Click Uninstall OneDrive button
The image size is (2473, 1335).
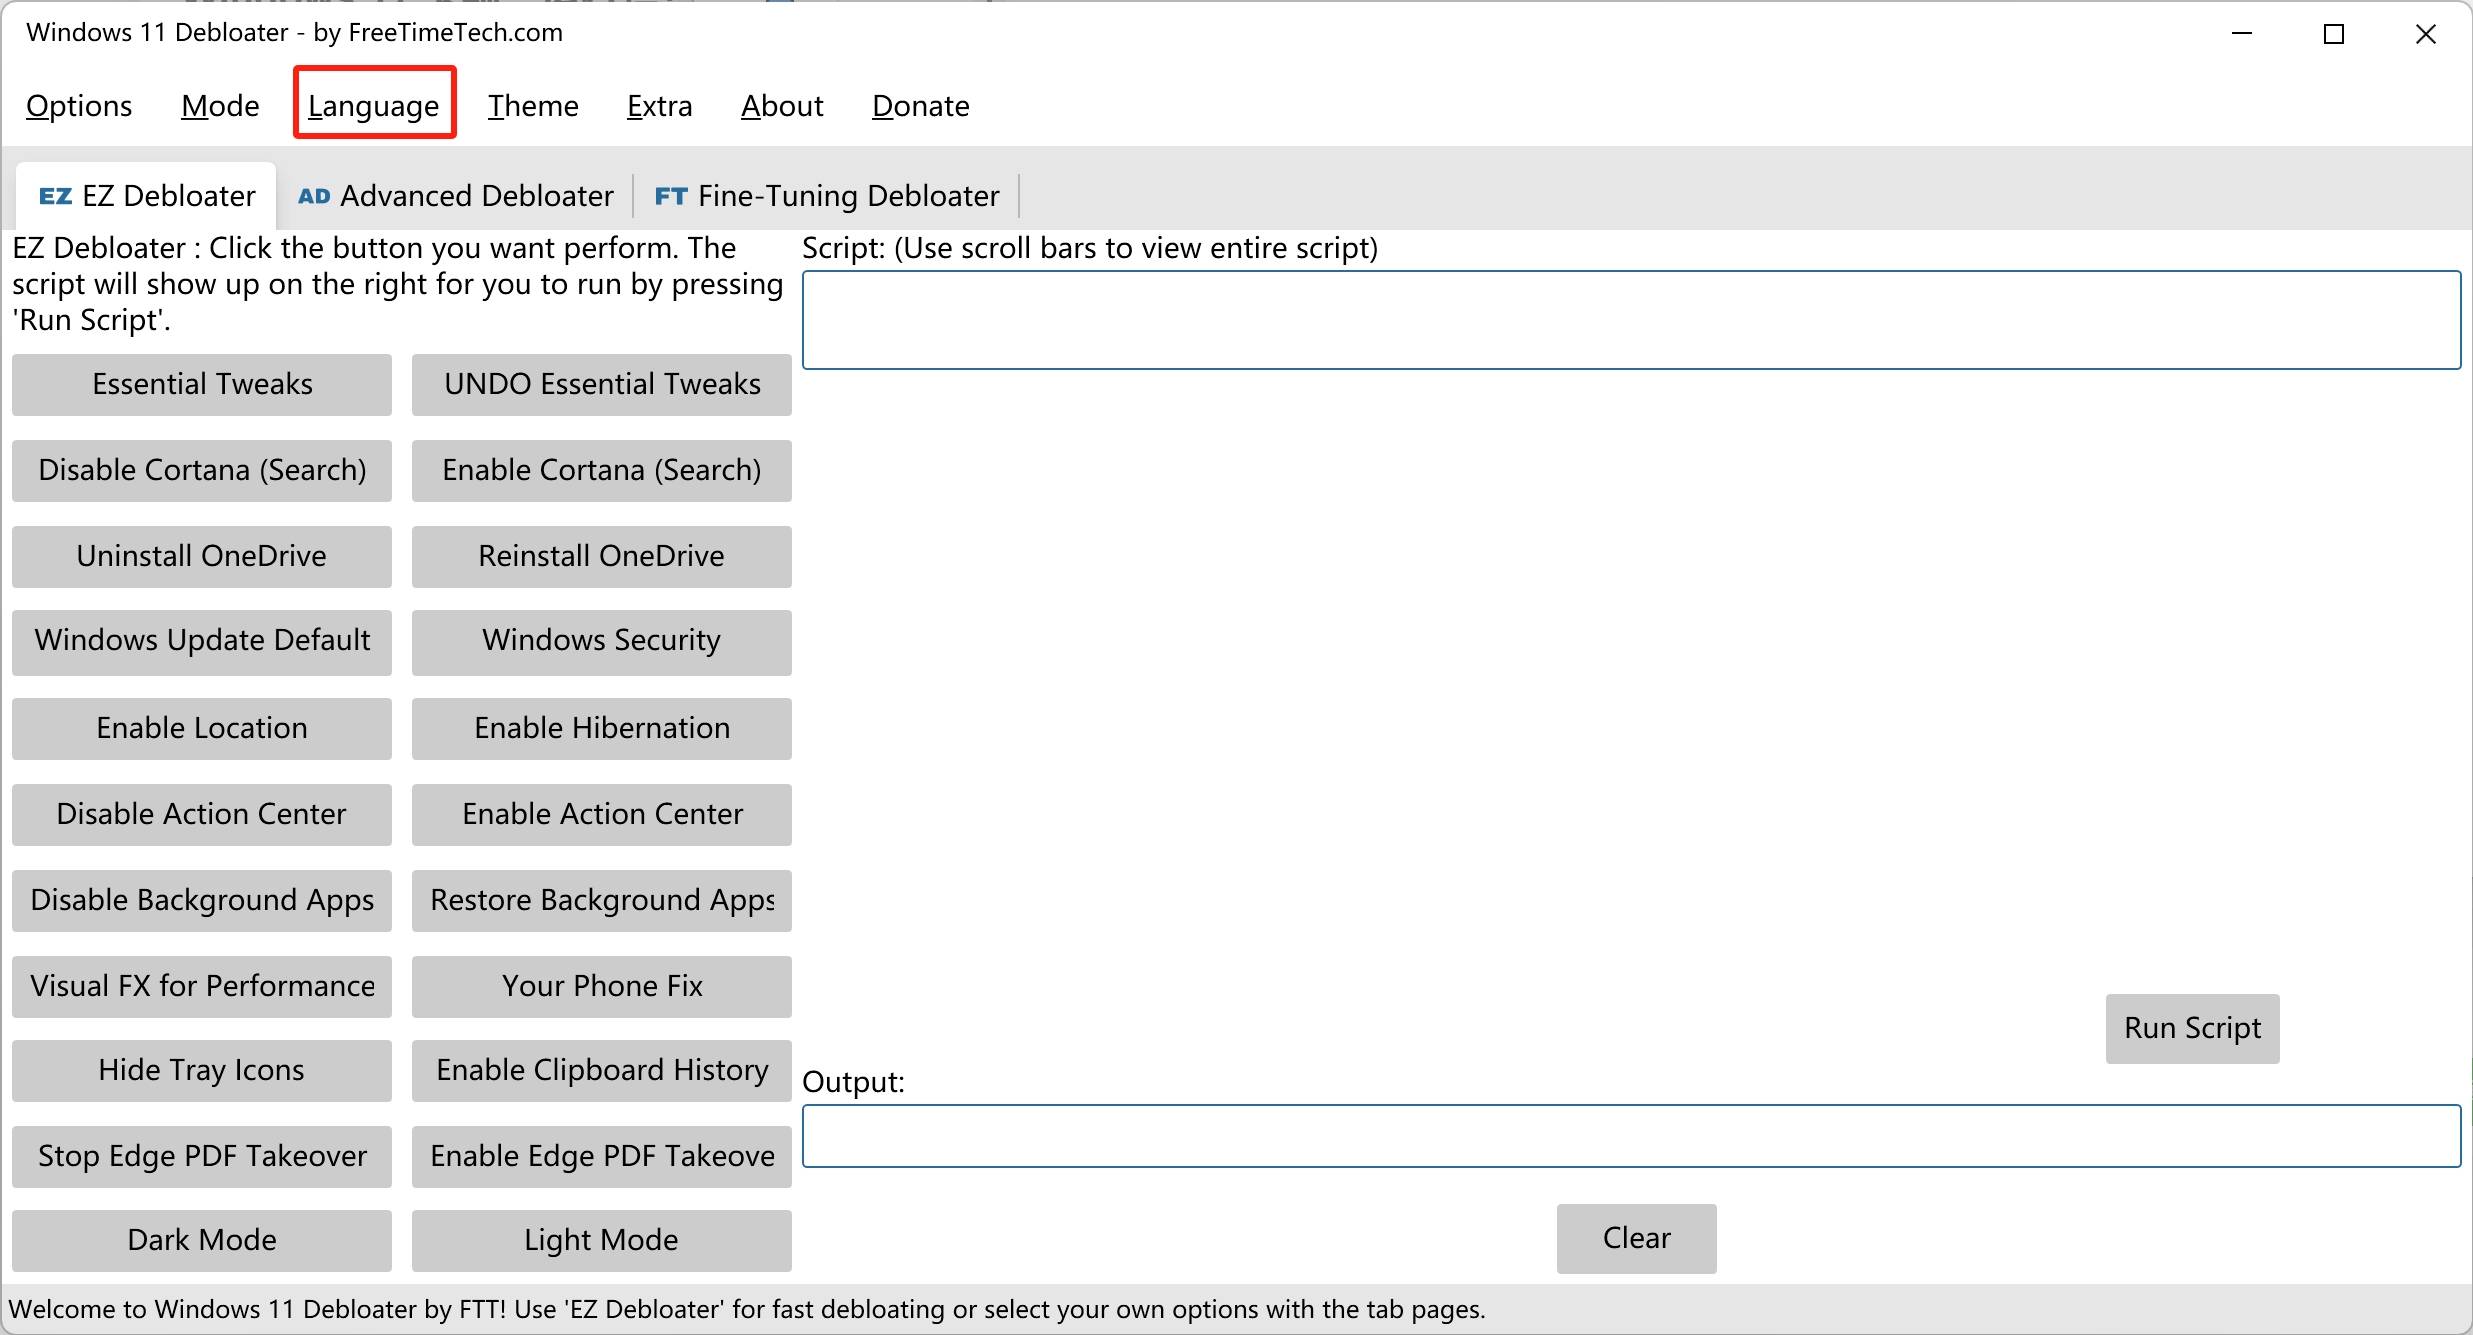pos(202,556)
